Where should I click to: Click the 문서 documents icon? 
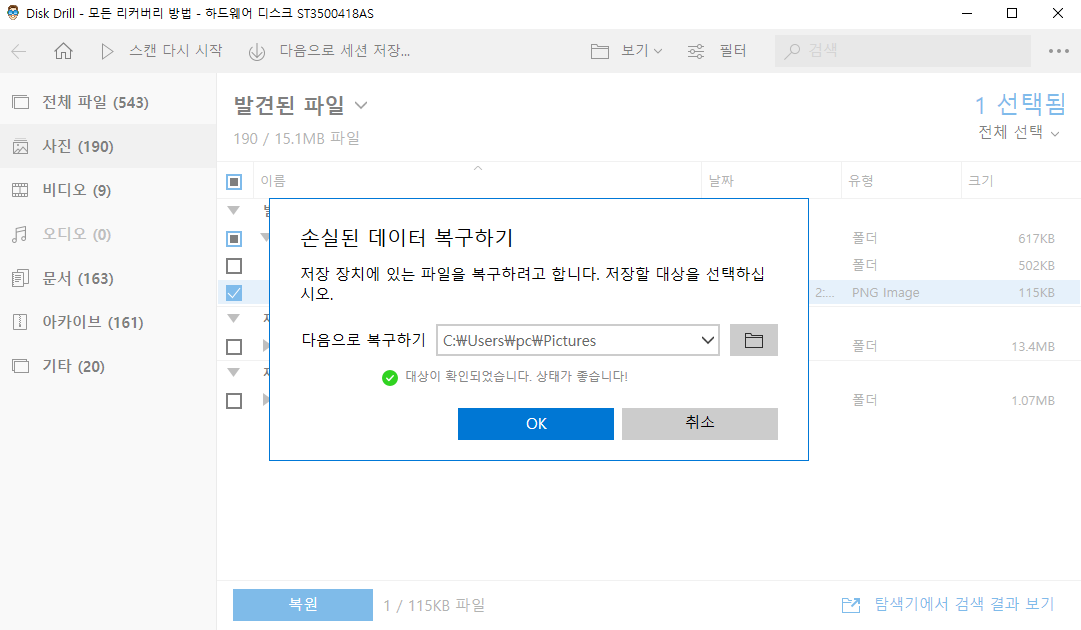pyautogui.click(x=21, y=278)
